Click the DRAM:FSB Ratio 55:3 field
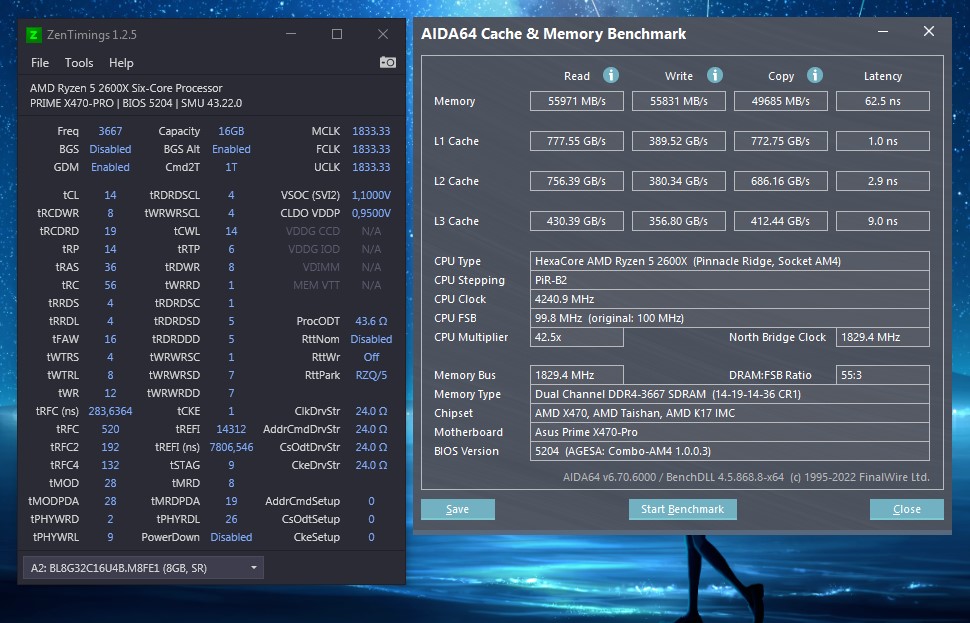The image size is (970, 623). pos(883,375)
